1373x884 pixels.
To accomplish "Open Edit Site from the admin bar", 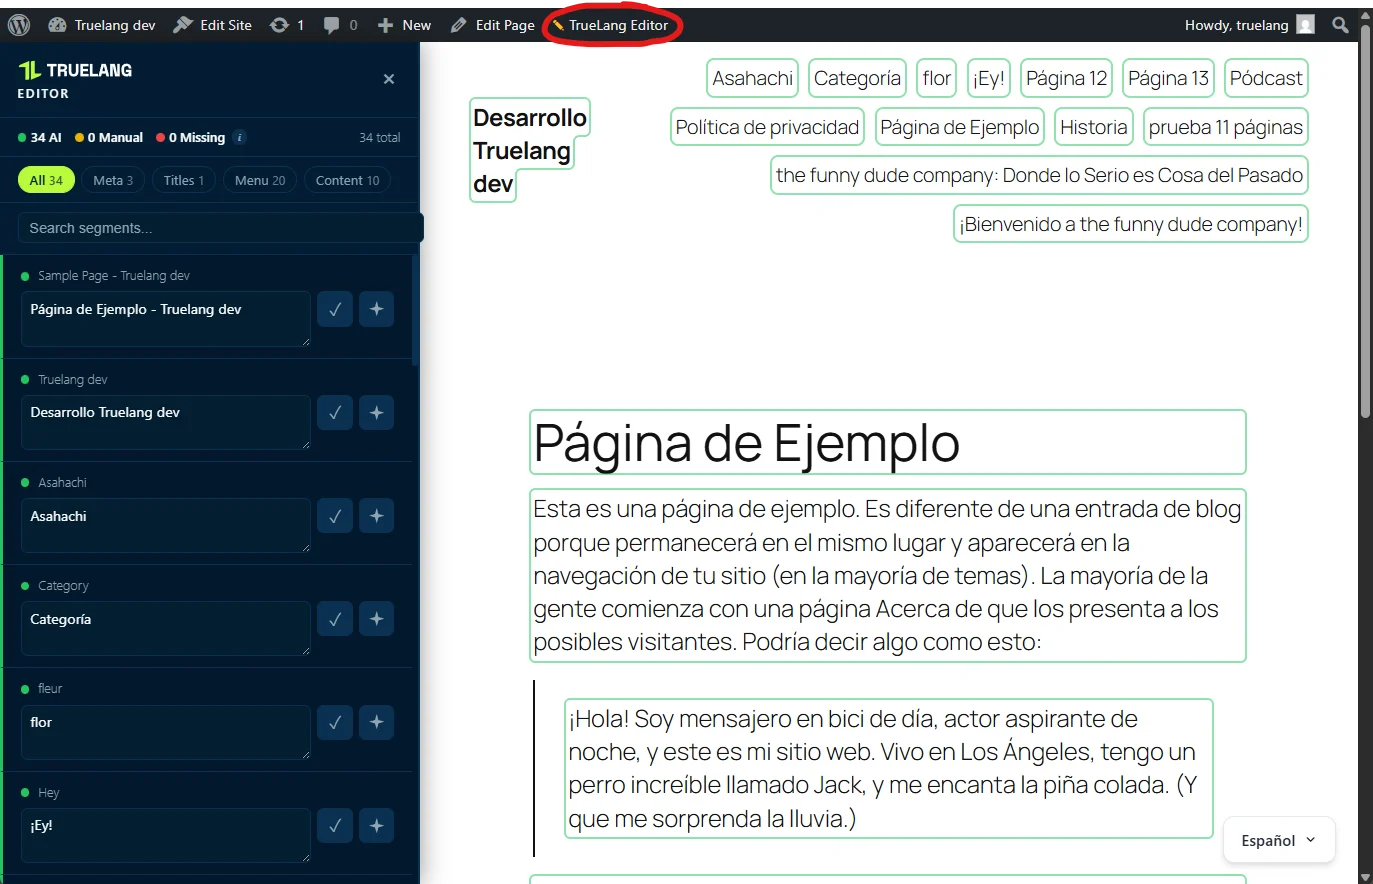I will tap(212, 24).
